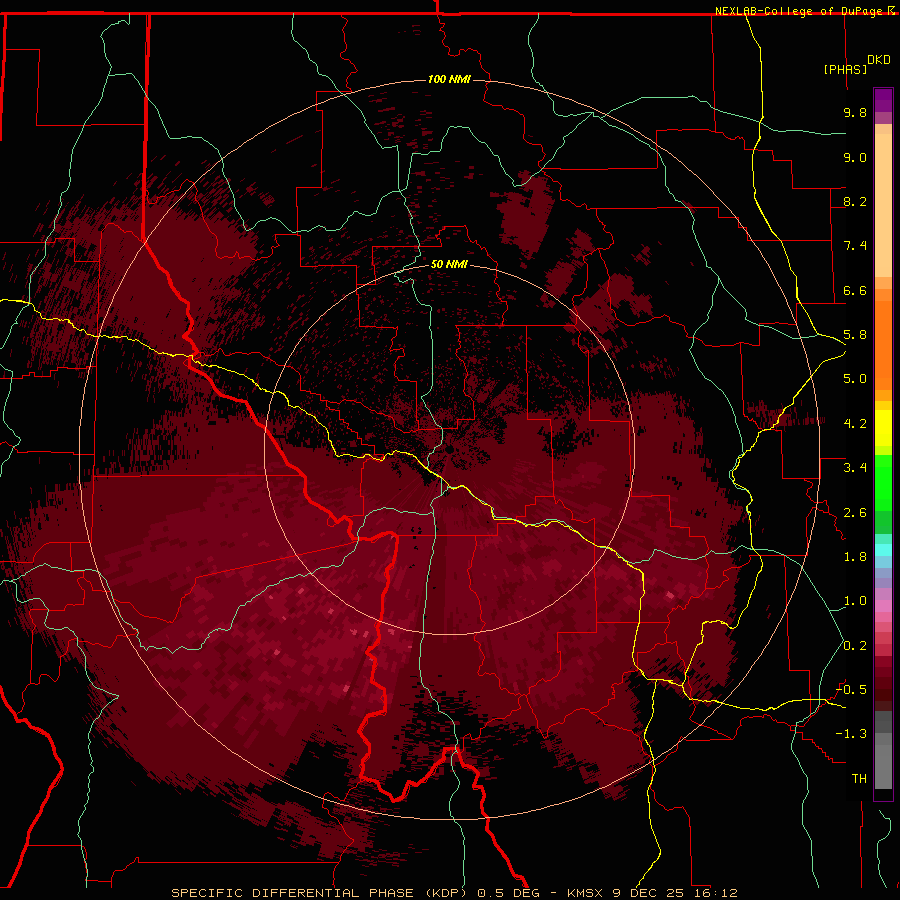Click the 1.0 value on the color scale
This screenshot has width=900, height=900.
click(855, 601)
